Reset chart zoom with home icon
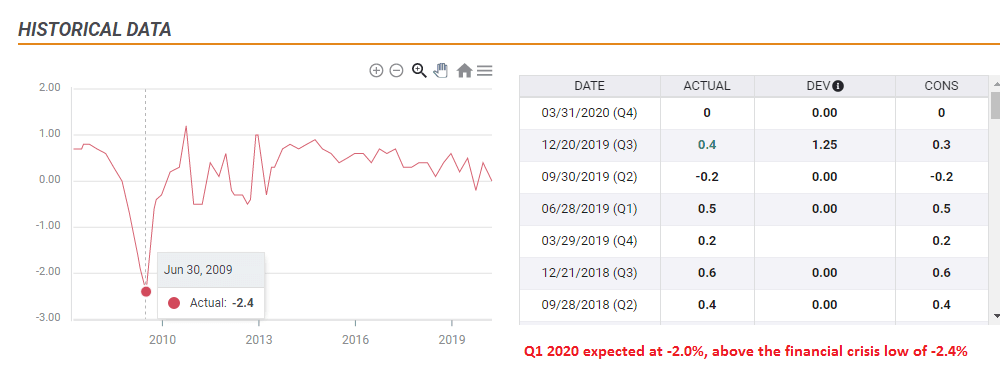The image size is (1000, 385). [x=464, y=71]
